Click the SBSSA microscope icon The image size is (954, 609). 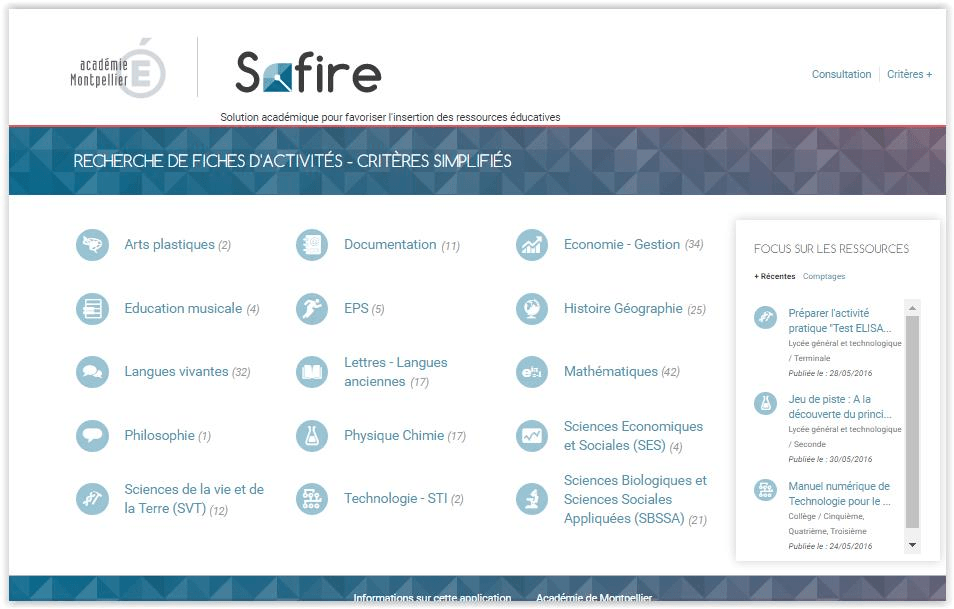click(532, 499)
